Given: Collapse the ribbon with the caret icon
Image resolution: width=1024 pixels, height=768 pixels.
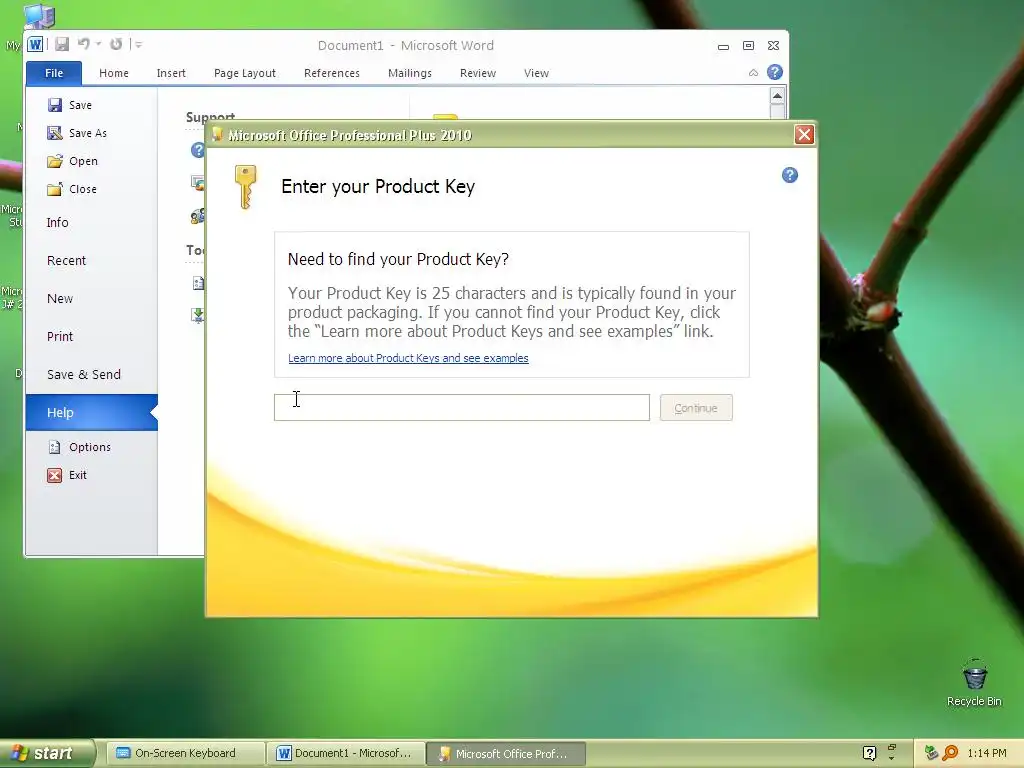Looking at the screenshot, I should (754, 72).
